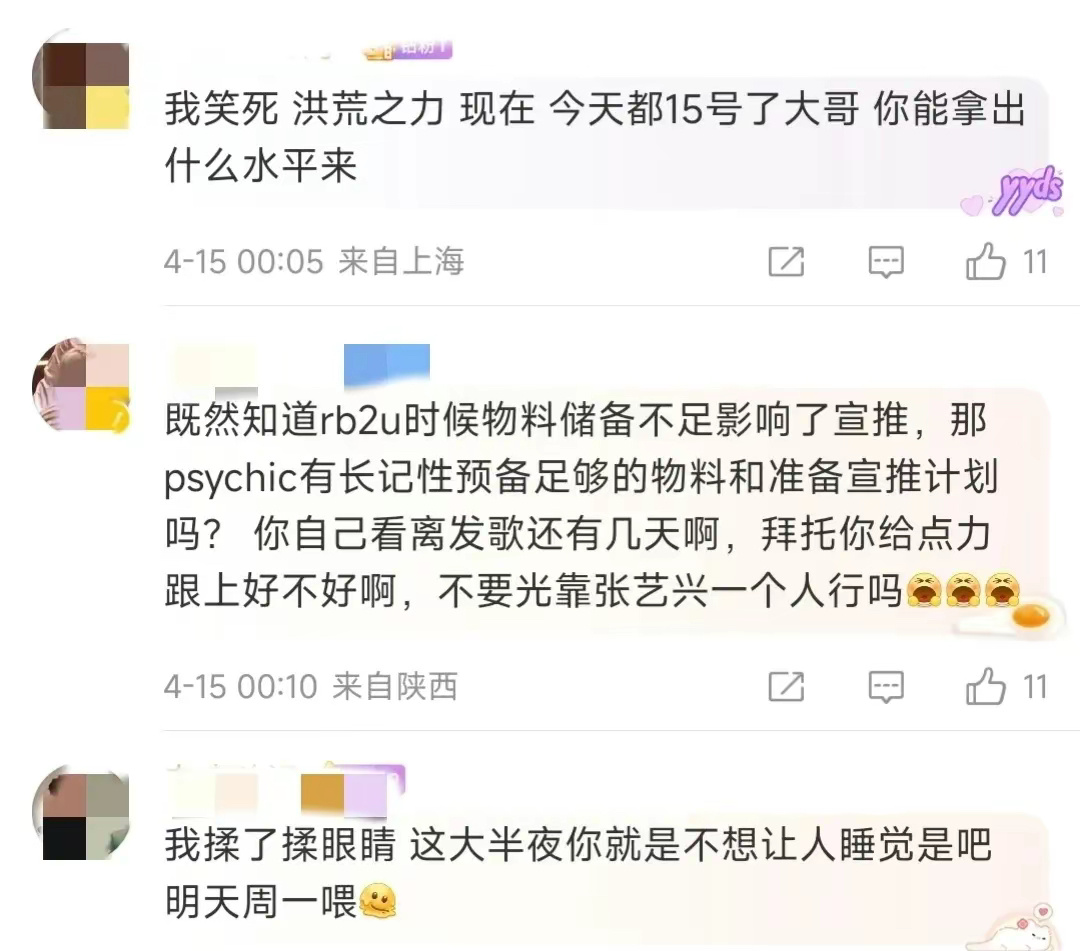Tap the fan badge above first comment
The height and width of the screenshot is (951, 1080).
pos(408,48)
